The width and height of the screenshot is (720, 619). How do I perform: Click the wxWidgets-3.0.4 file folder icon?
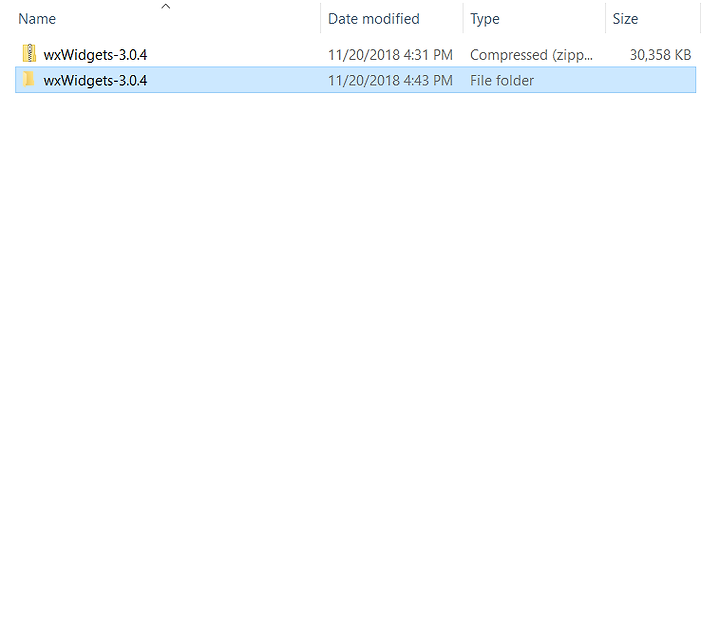(x=29, y=79)
